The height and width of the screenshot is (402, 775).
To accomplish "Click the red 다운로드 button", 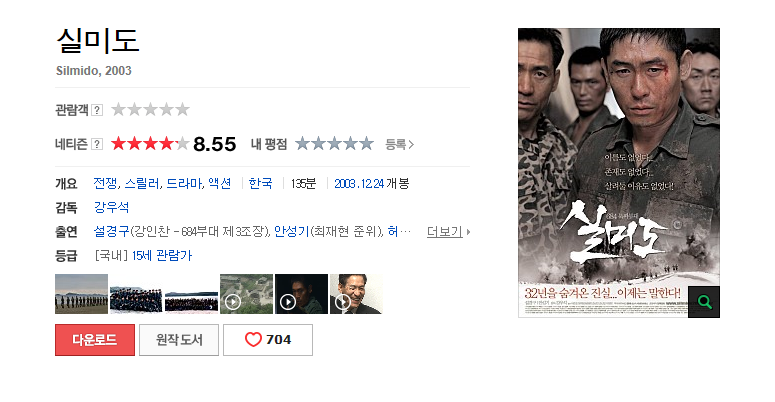I will click(95, 340).
